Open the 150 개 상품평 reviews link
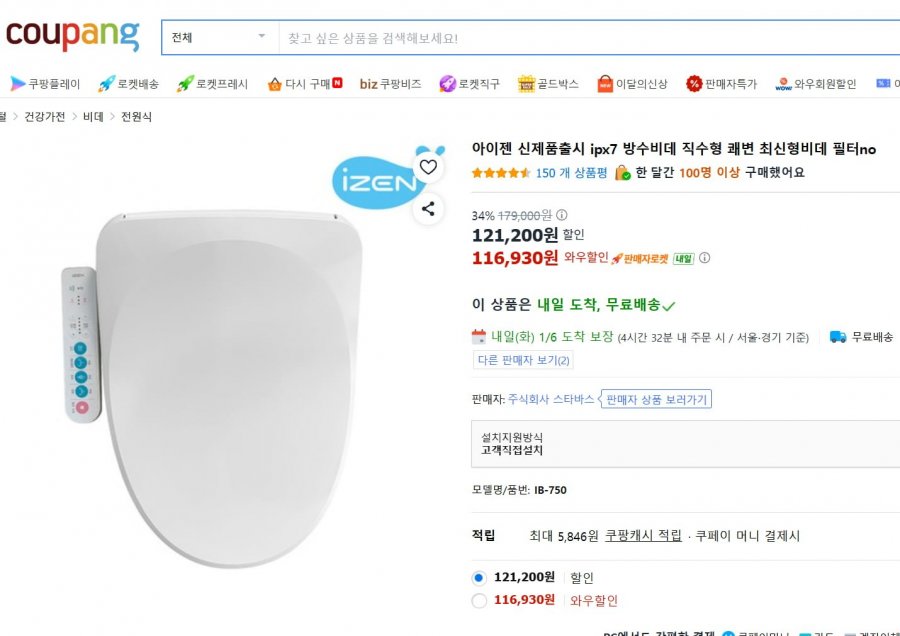The image size is (900, 636). (571, 173)
